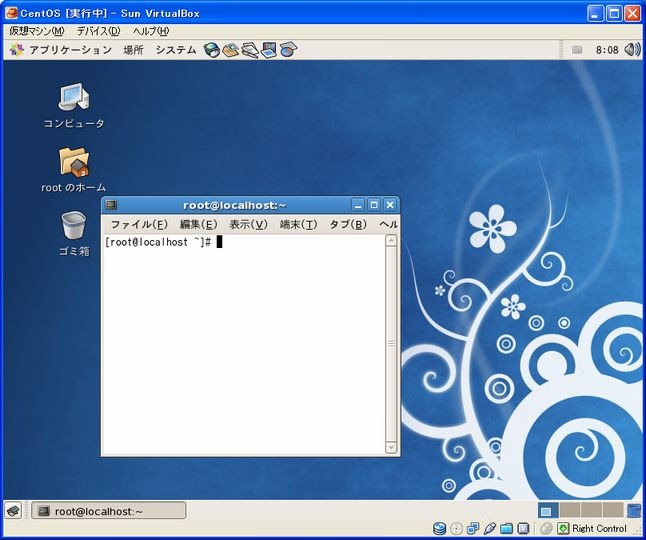Click the VirtualBox shared folders status icon
Viewport: 646px width, 540px height.
(506, 528)
